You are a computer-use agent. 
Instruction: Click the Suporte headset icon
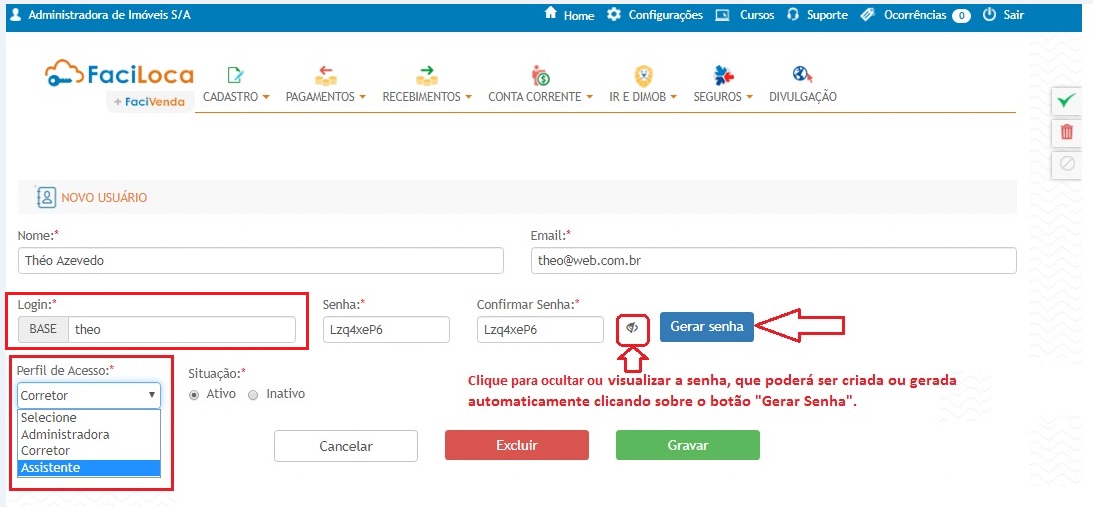click(x=793, y=15)
